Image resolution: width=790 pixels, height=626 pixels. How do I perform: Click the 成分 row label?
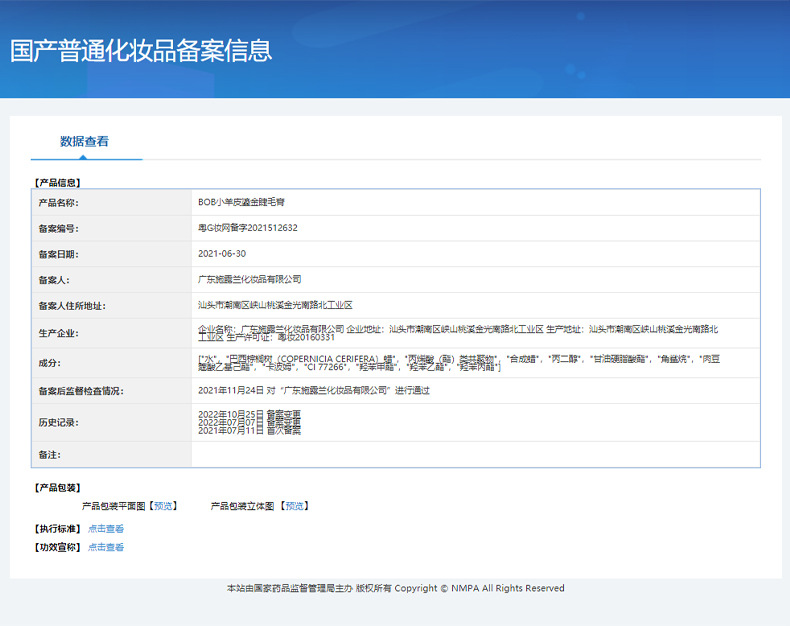49,363
